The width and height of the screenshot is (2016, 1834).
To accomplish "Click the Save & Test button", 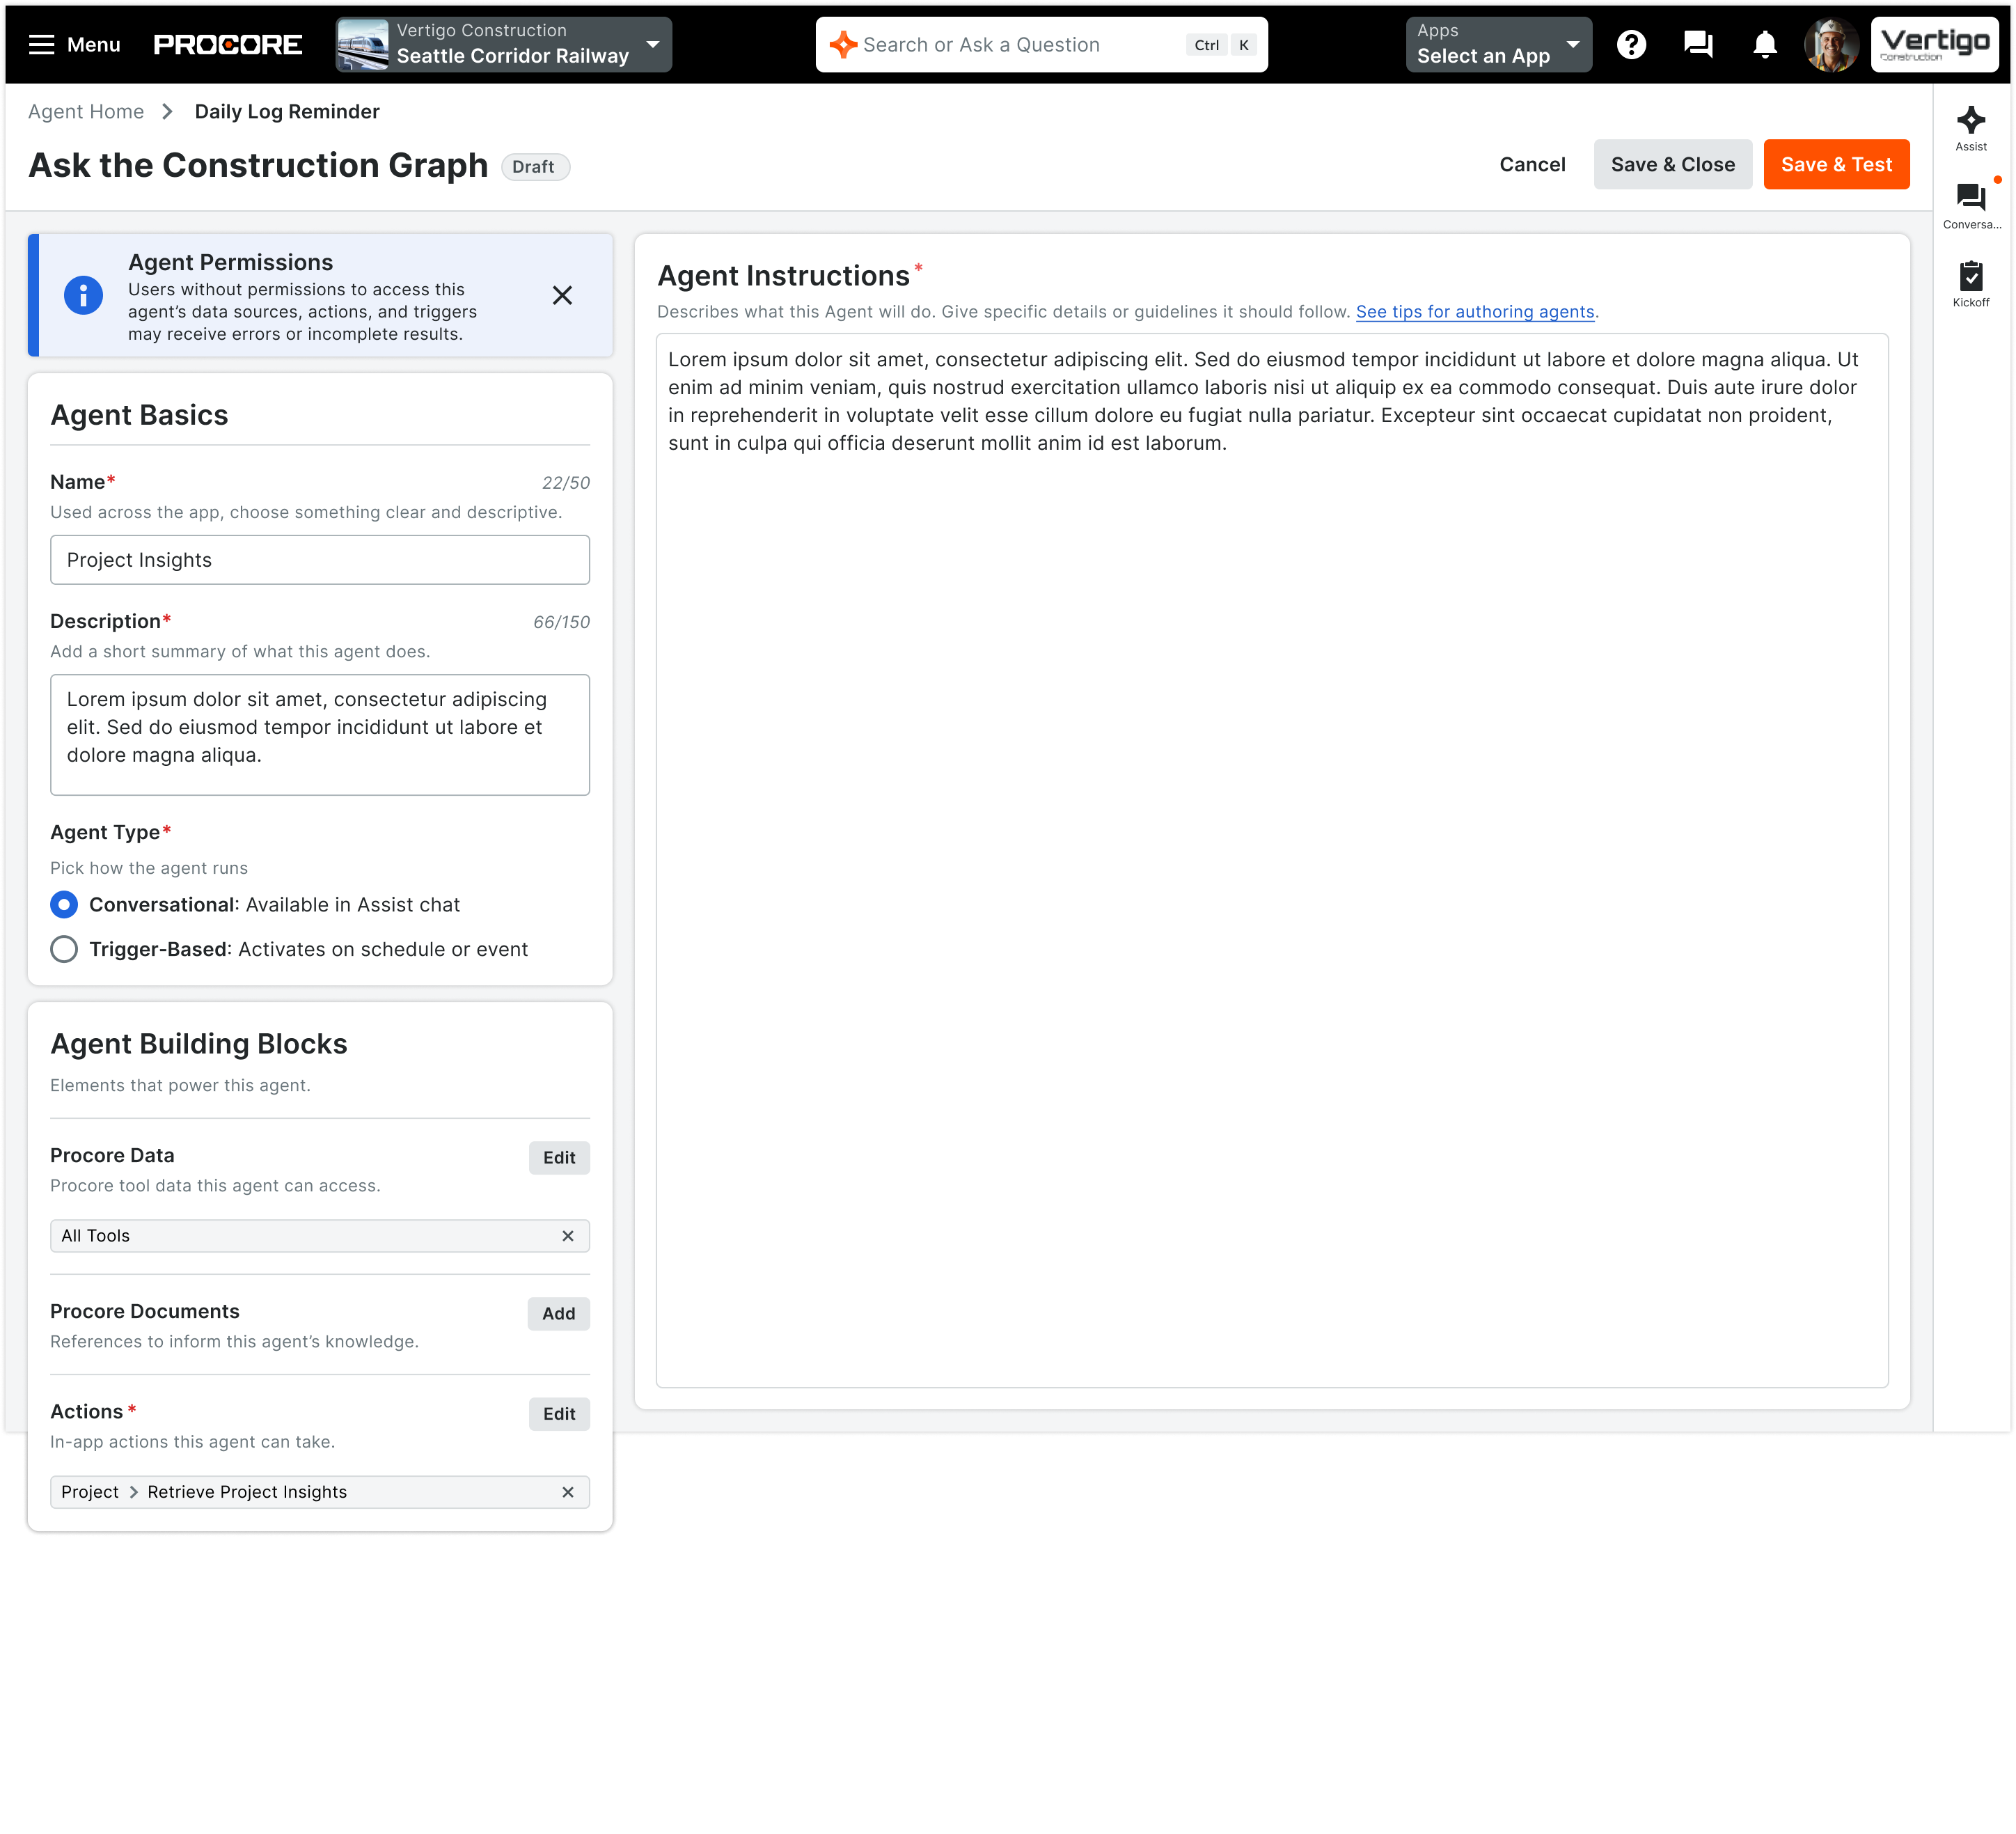I will (x=1835, y=165).
